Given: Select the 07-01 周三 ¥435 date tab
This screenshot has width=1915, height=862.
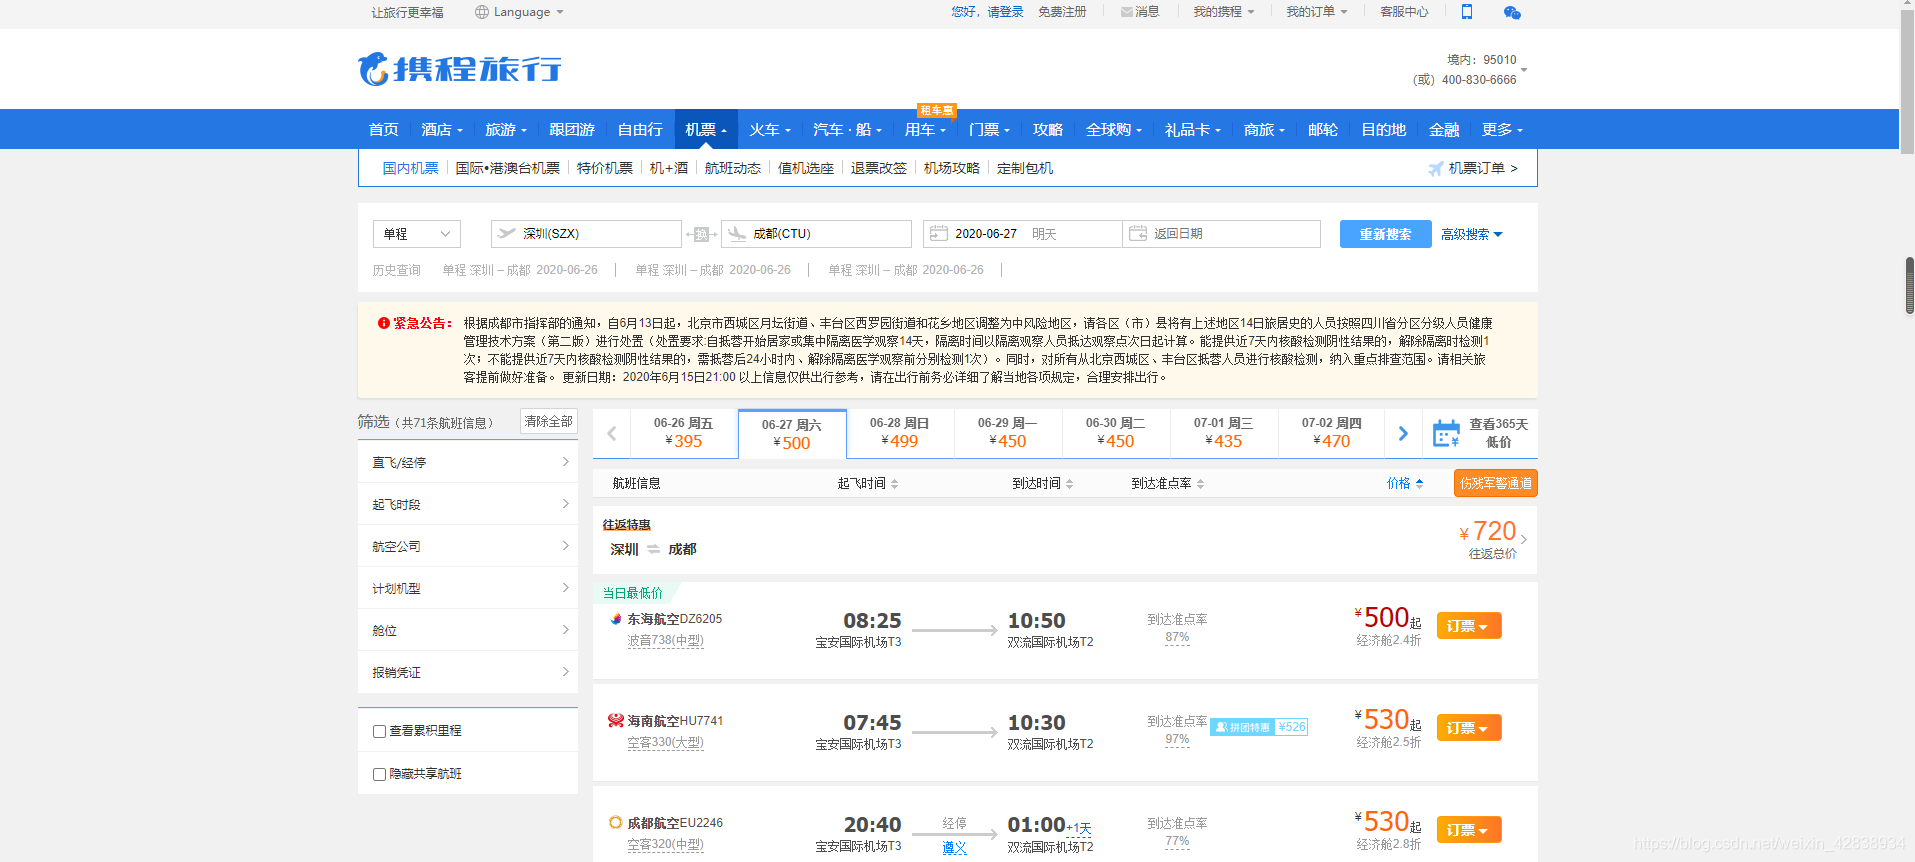Looking at the screenshot, I should click(x=1224, y=433).
